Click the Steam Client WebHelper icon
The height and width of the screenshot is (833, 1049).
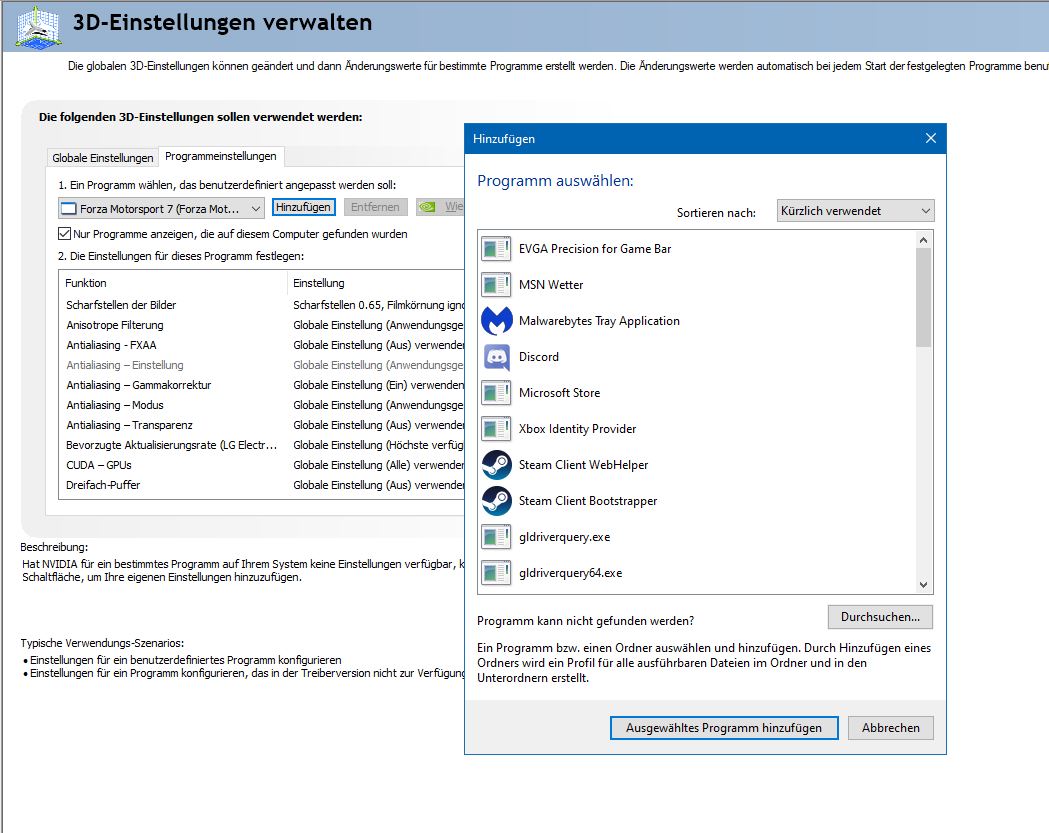coord(496,465)
